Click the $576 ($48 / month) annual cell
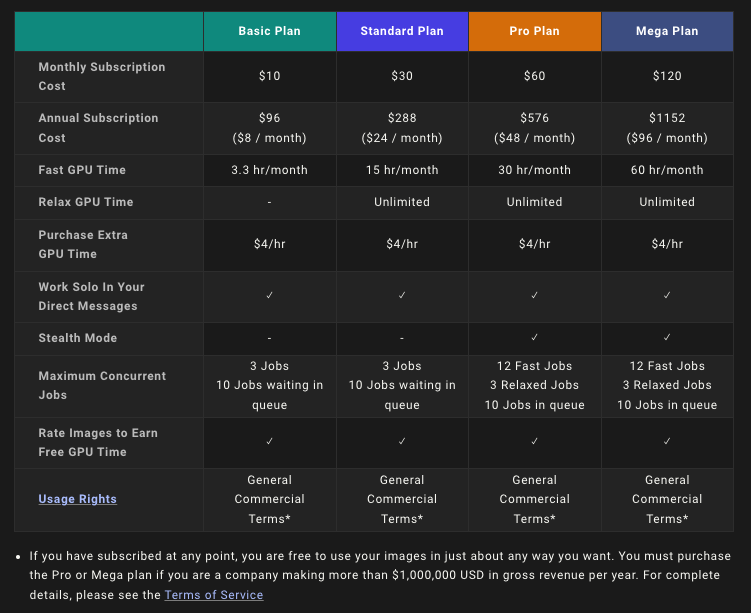751x613 pixels. pyautogui.click(x=535, y=128)
